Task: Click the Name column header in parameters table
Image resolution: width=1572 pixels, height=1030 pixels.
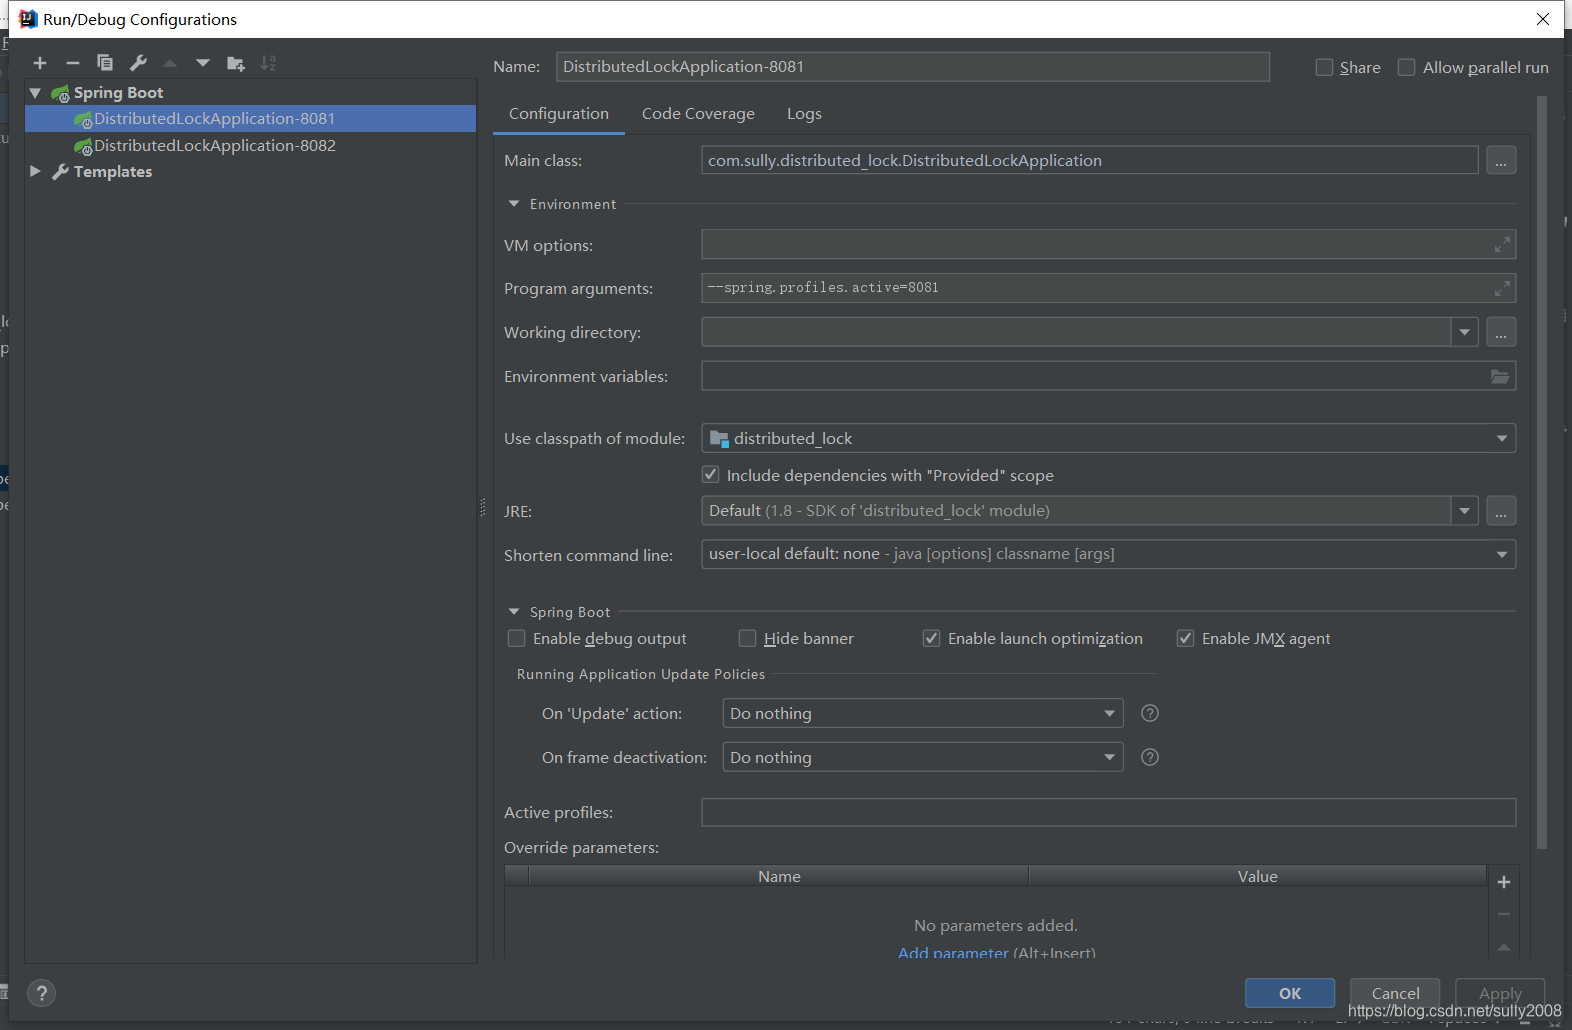Action: coord(779,876)
